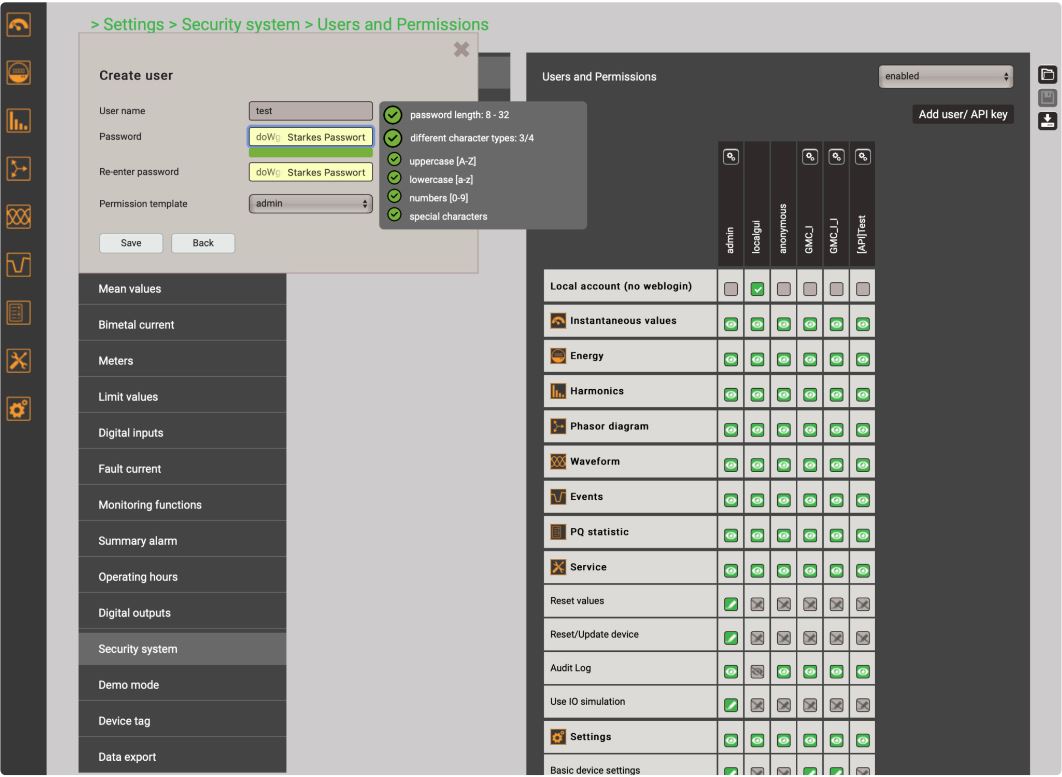The image size is (1062, 777).
Task: Open key settings for admin user
Action: [x=731, y=157]
